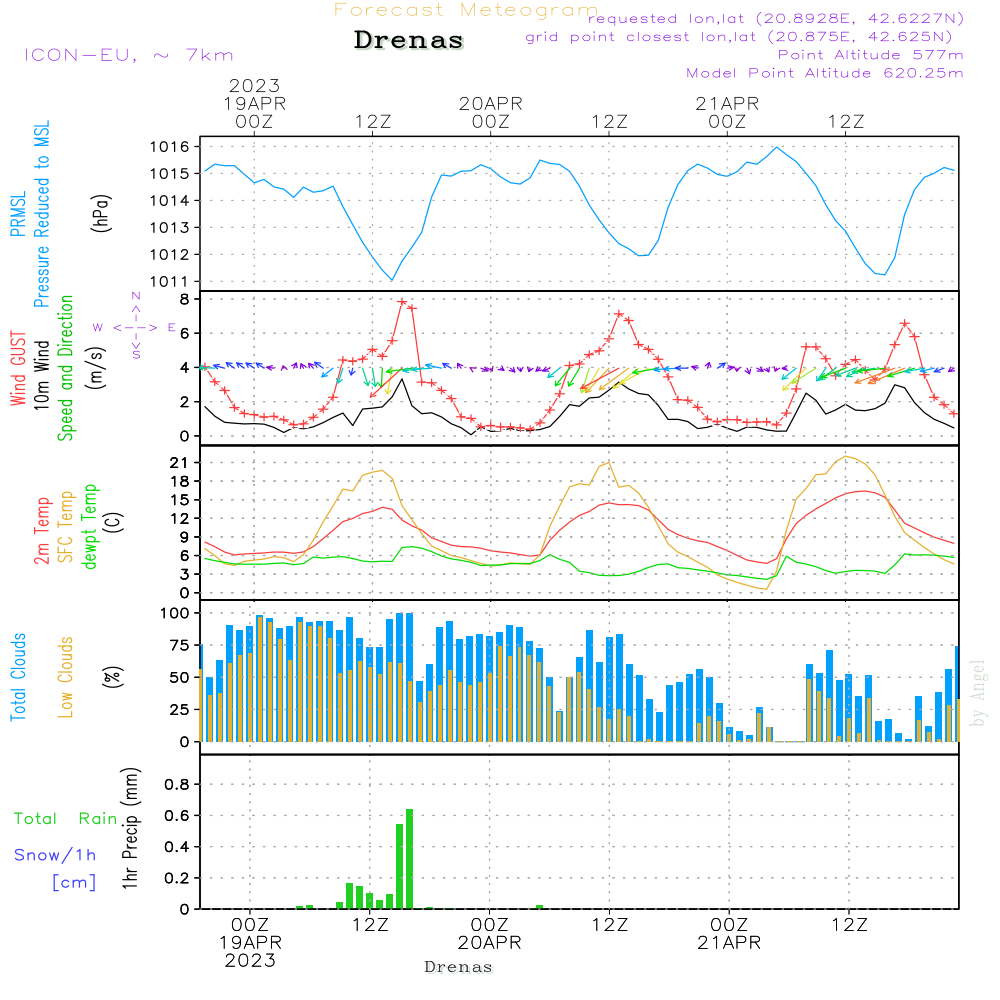Click the '00Z 20APR' bottom axis label
This screenshot has width=1000, height=1000.
pos(489,934)
